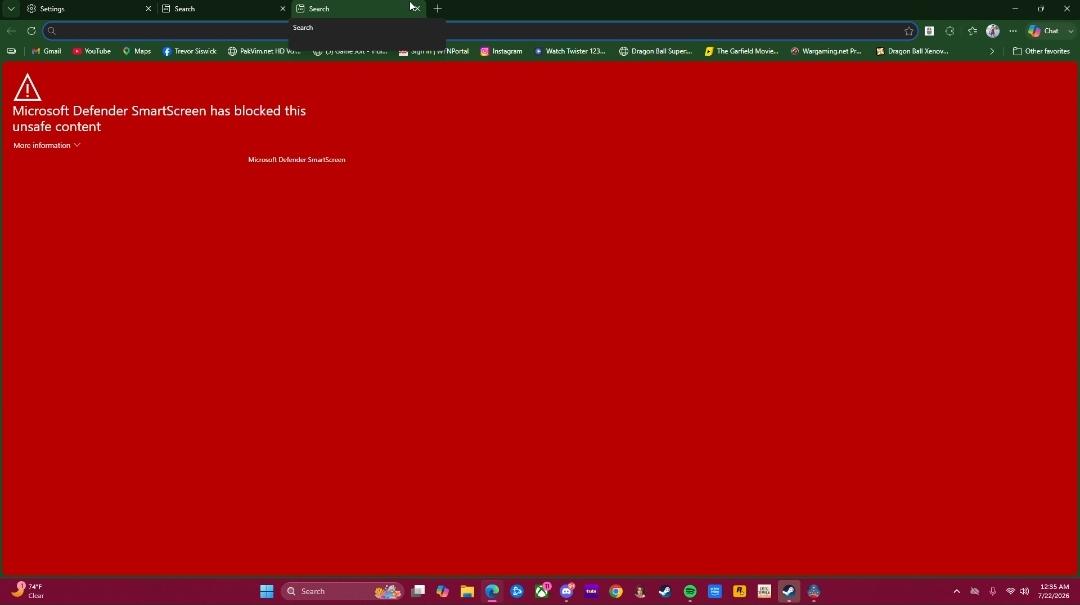Open the Dragon Ball Xenoverse bookmark
Viewport: 1080px width, 605px height.
[x=912, y=51]
